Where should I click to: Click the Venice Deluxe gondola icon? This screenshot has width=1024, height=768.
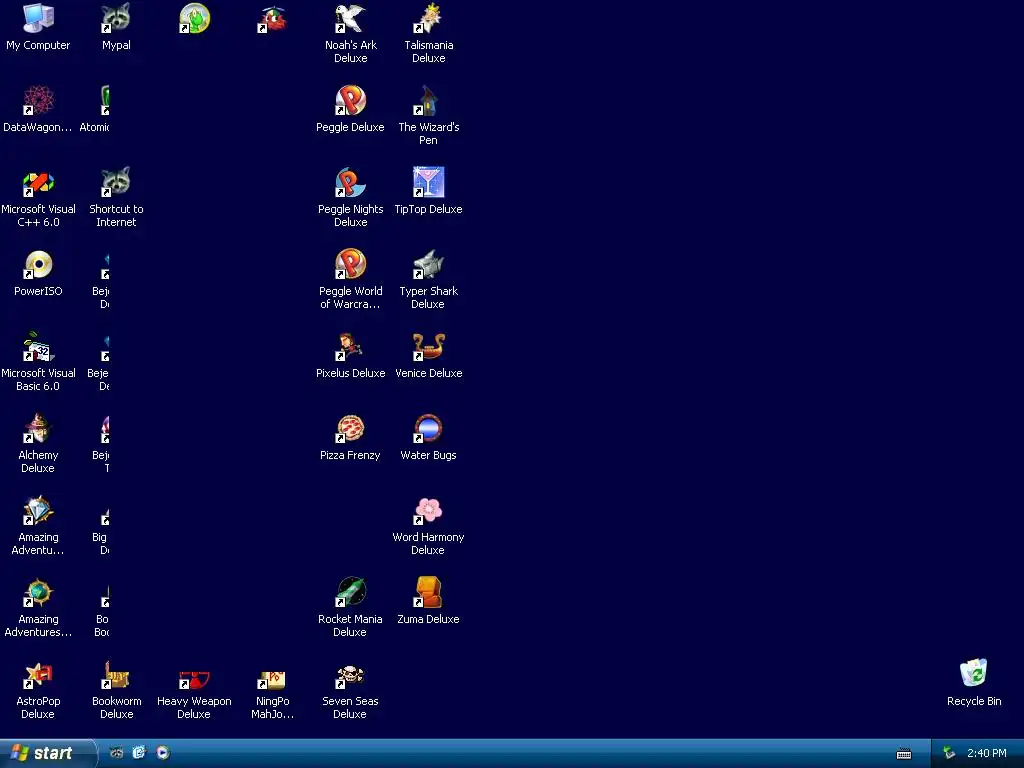tap(428, 347)
